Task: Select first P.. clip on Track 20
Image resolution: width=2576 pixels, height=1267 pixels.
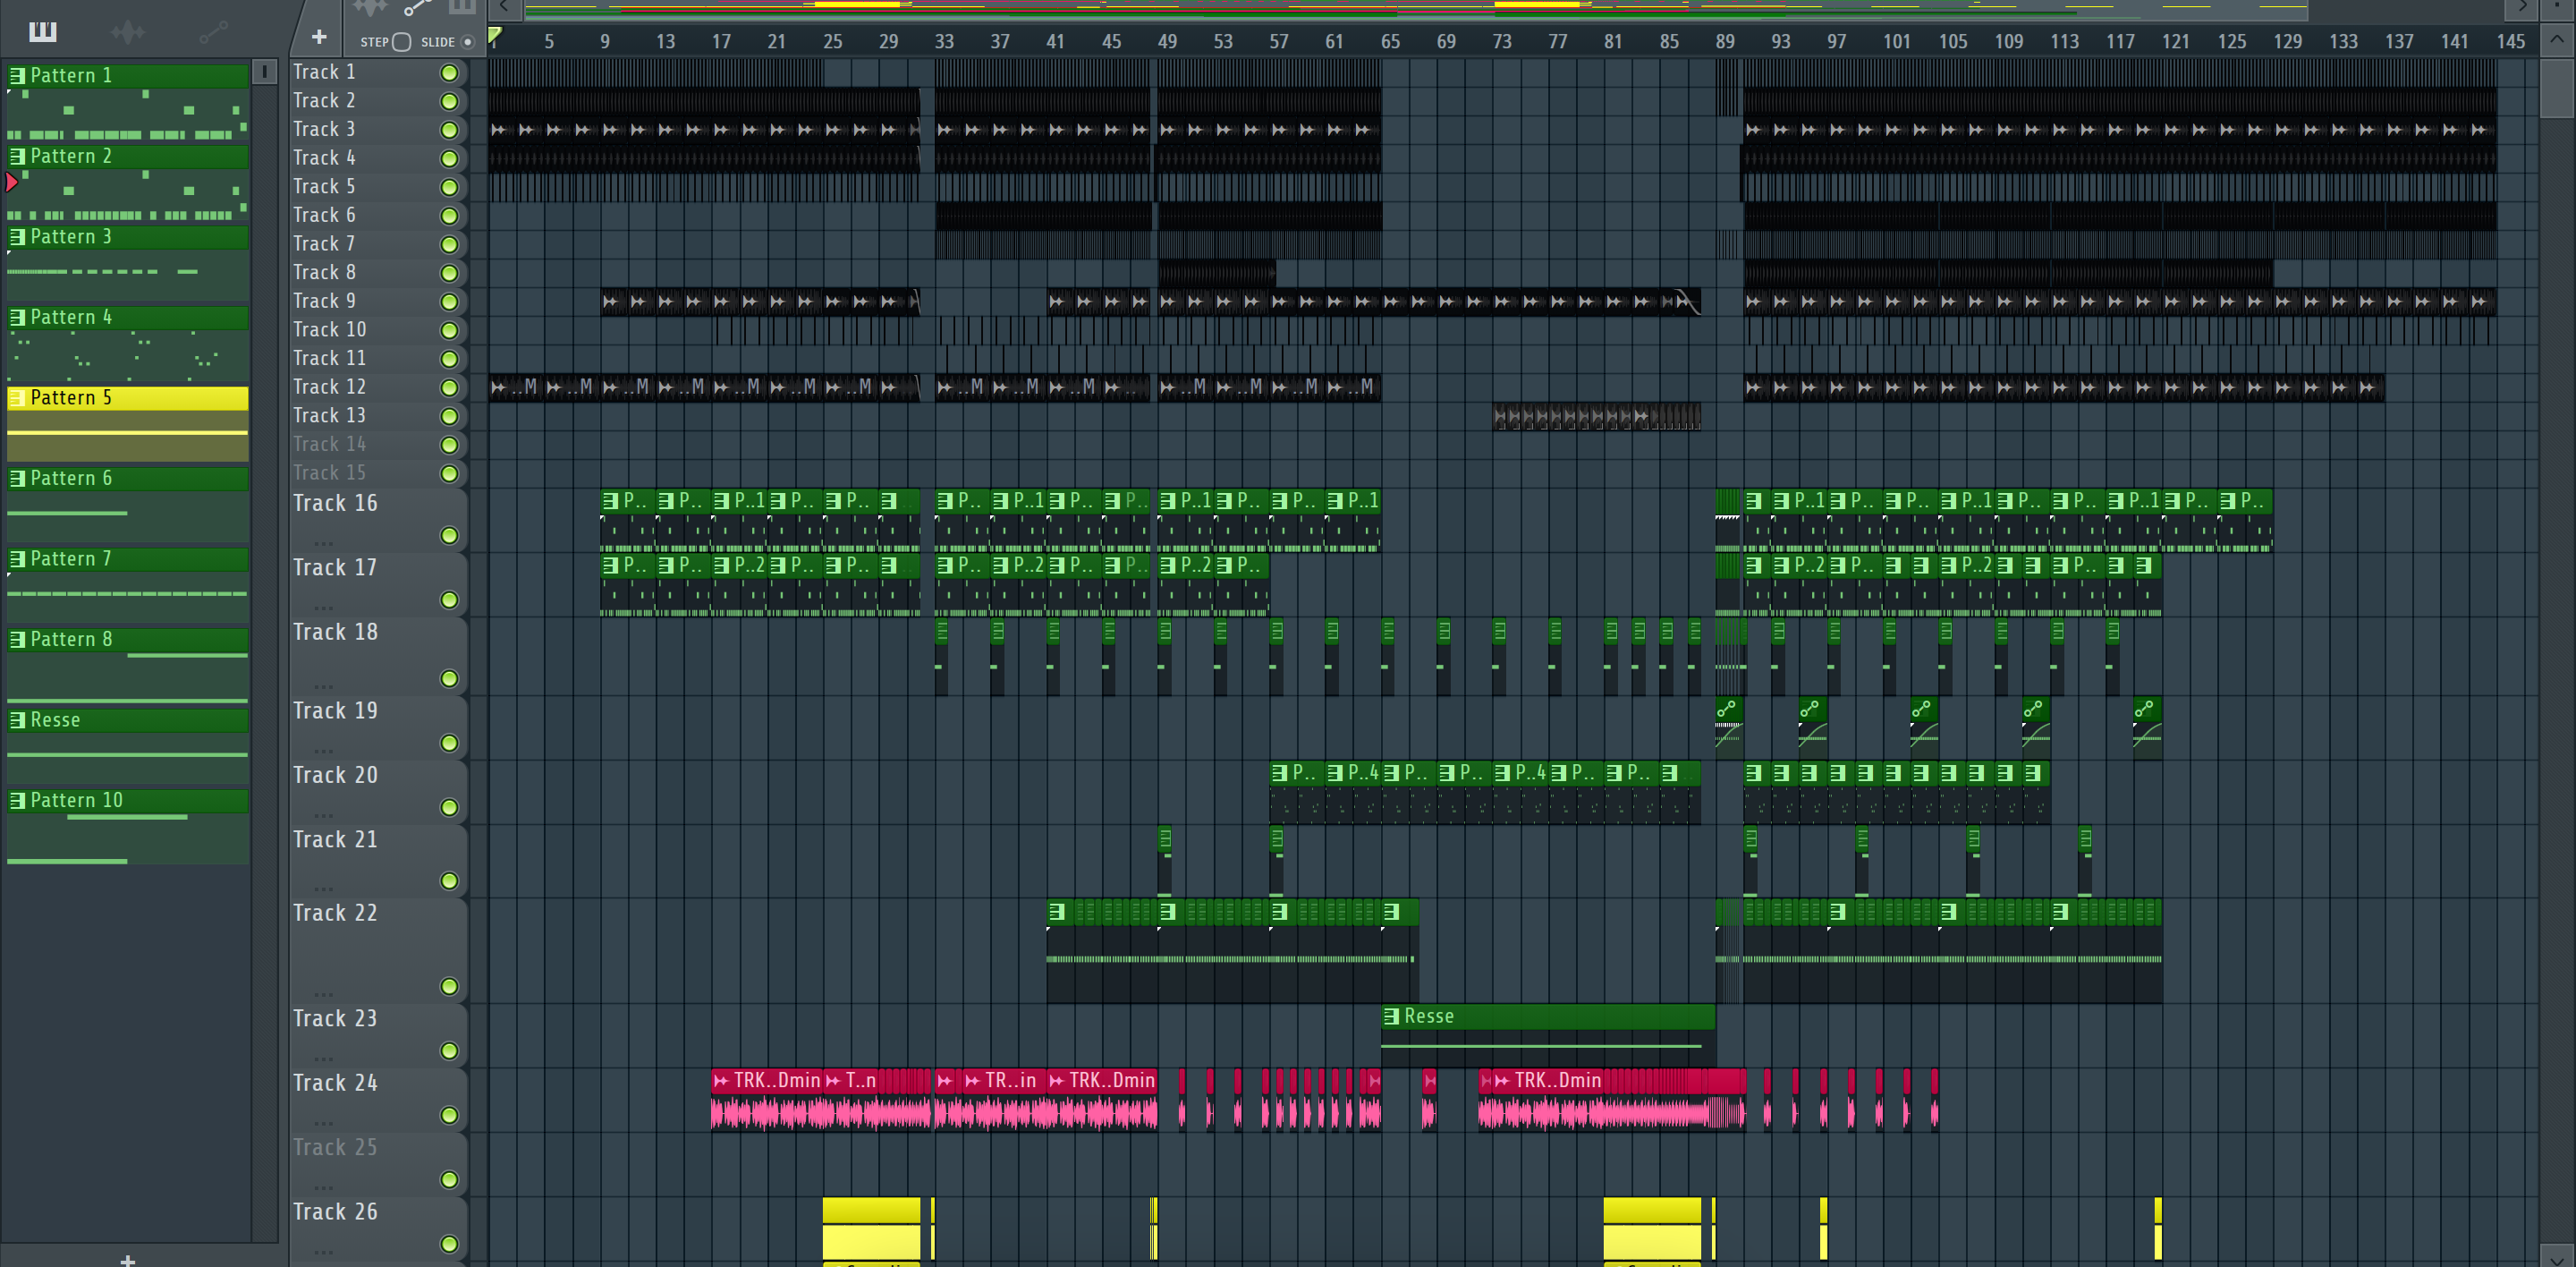Action: tap(1297, 792)
